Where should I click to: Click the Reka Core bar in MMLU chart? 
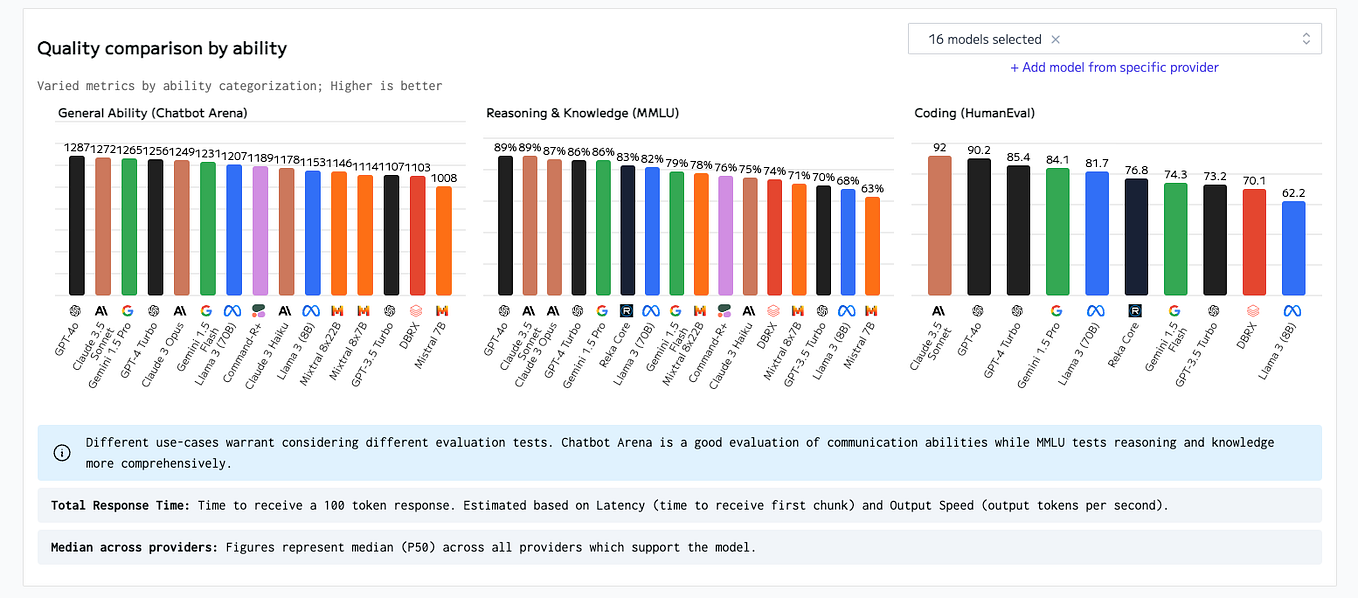tap(627, 231)
